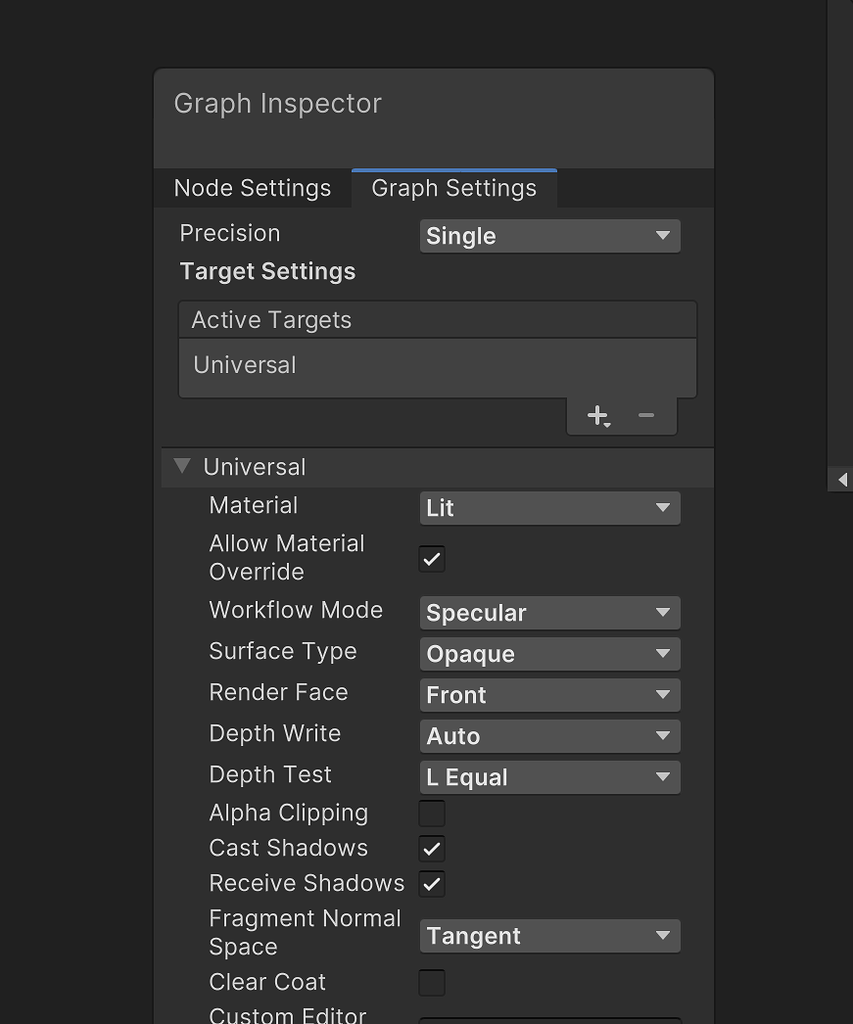Collapse the Universal section triangle

[182, 466]
